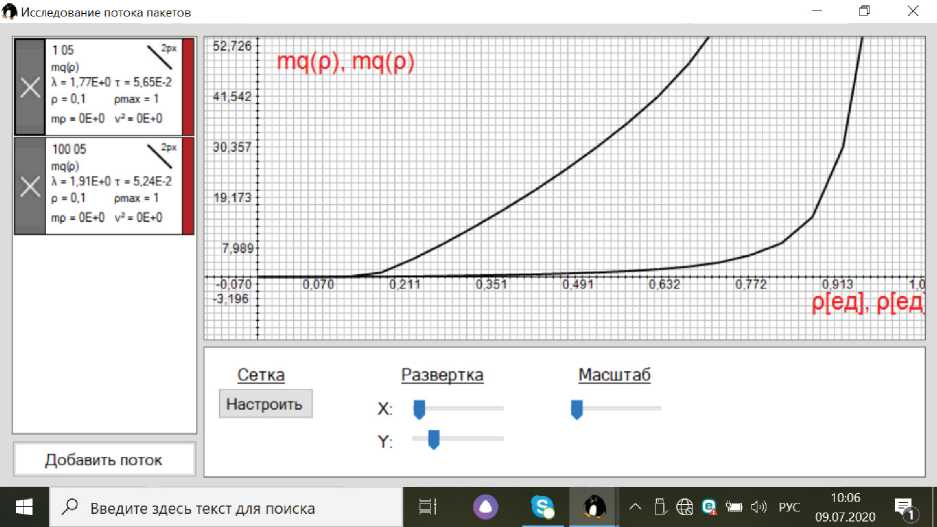Click the 'λ = 1,91E+0' value
The width and height of the screenshot is (937, 527).
(x=81, y=181)
